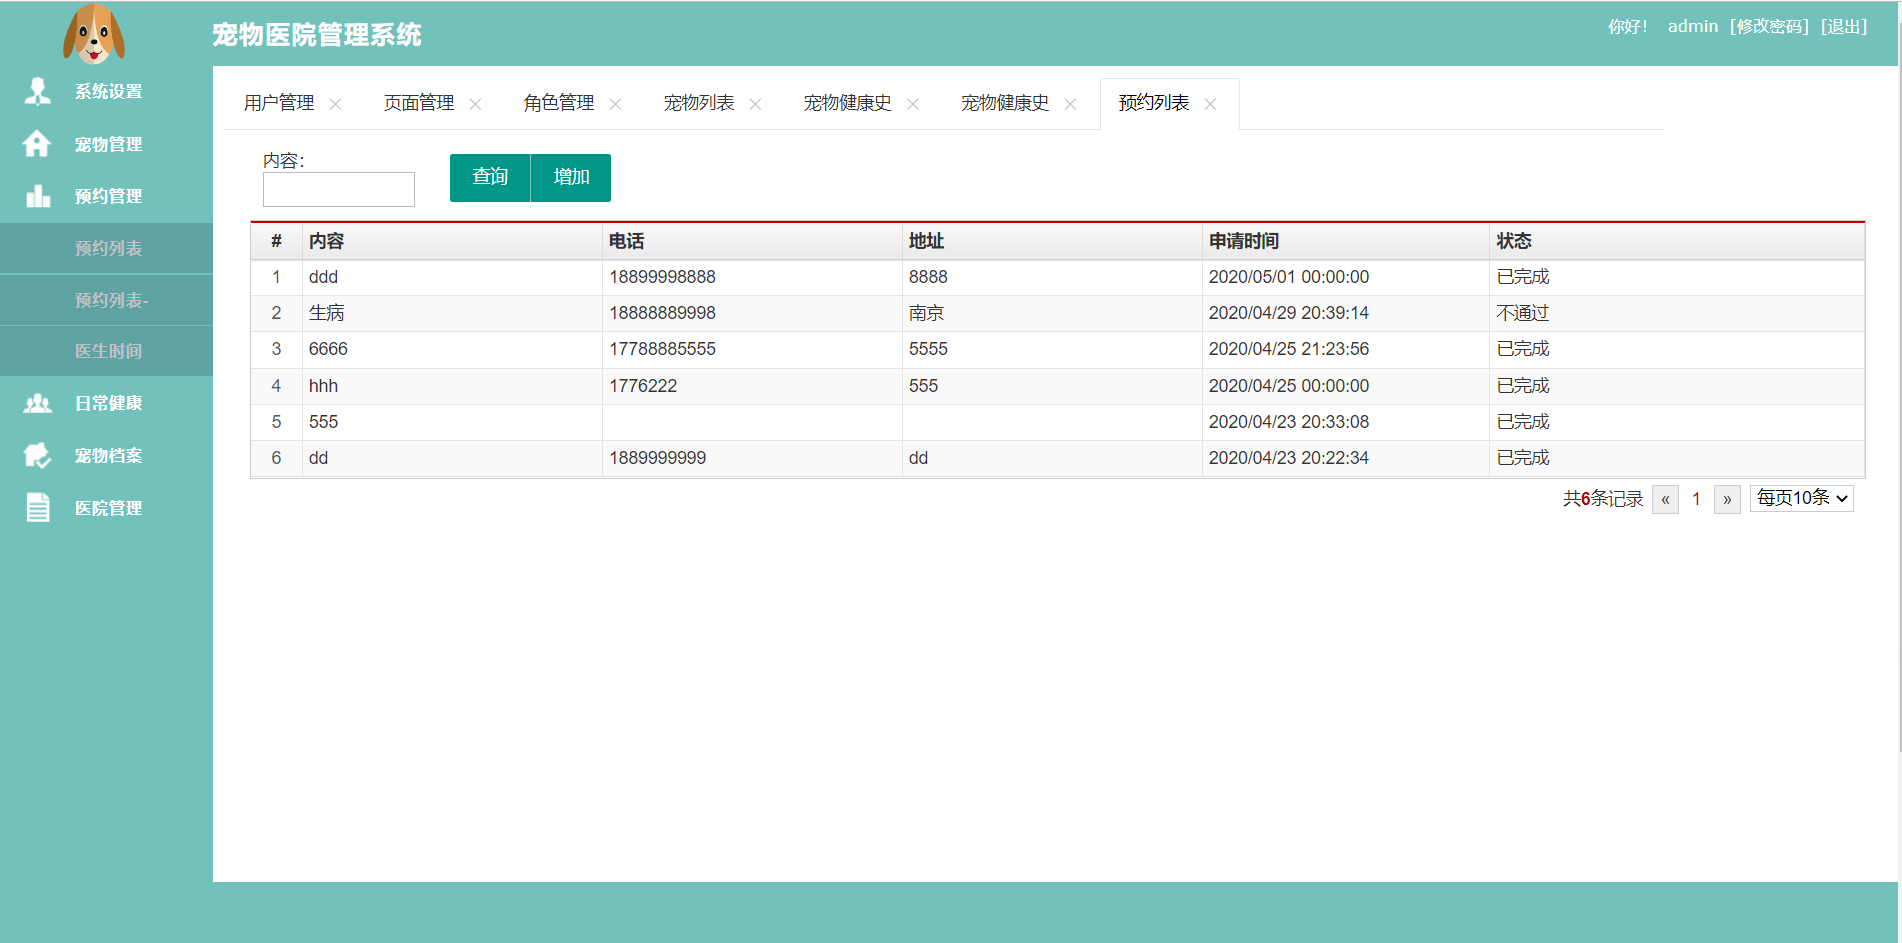
Task: Close the 宠物列表 tab
Action: click(x=755, y=104)
